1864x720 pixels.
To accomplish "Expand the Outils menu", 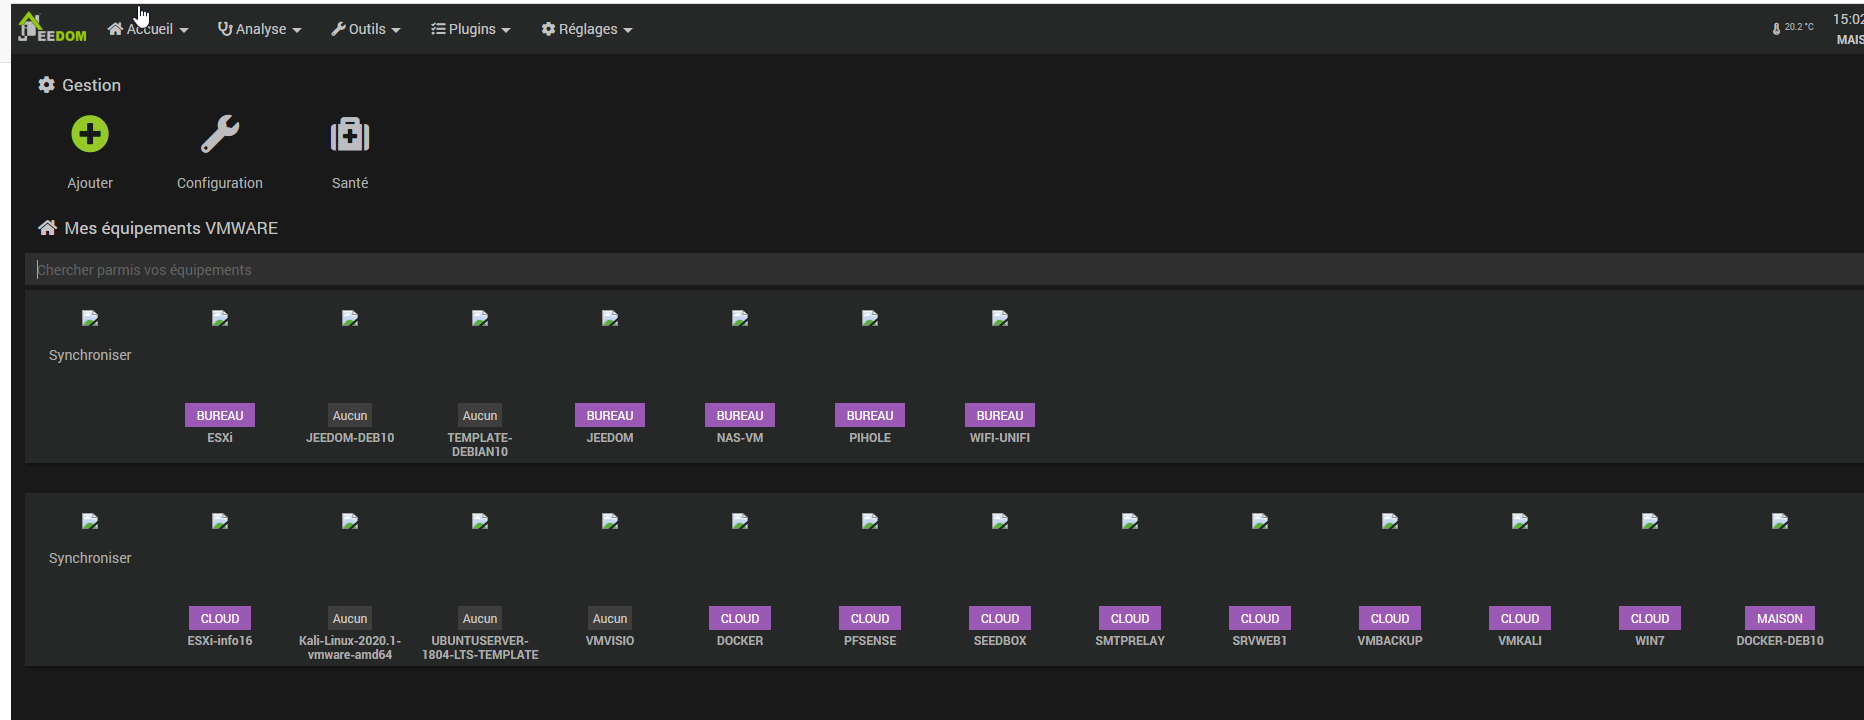I will [366, 29].
